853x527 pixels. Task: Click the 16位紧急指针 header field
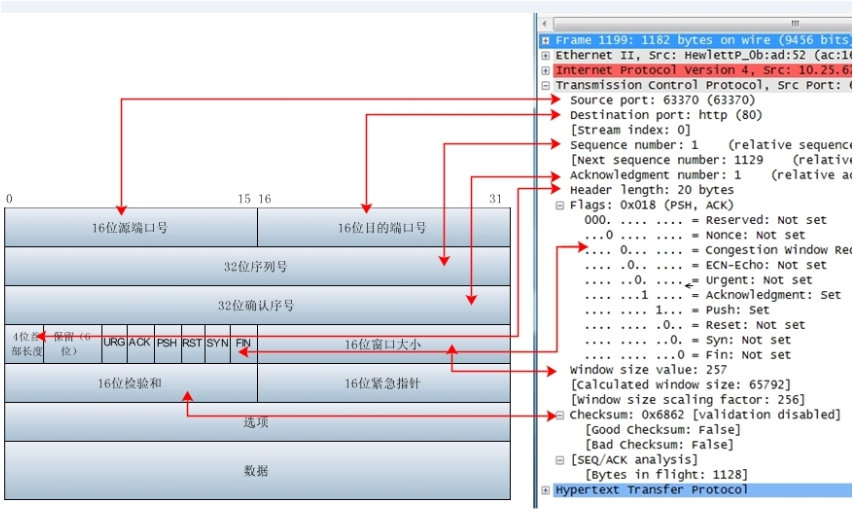pyautogui.click(x=384, y=383)
